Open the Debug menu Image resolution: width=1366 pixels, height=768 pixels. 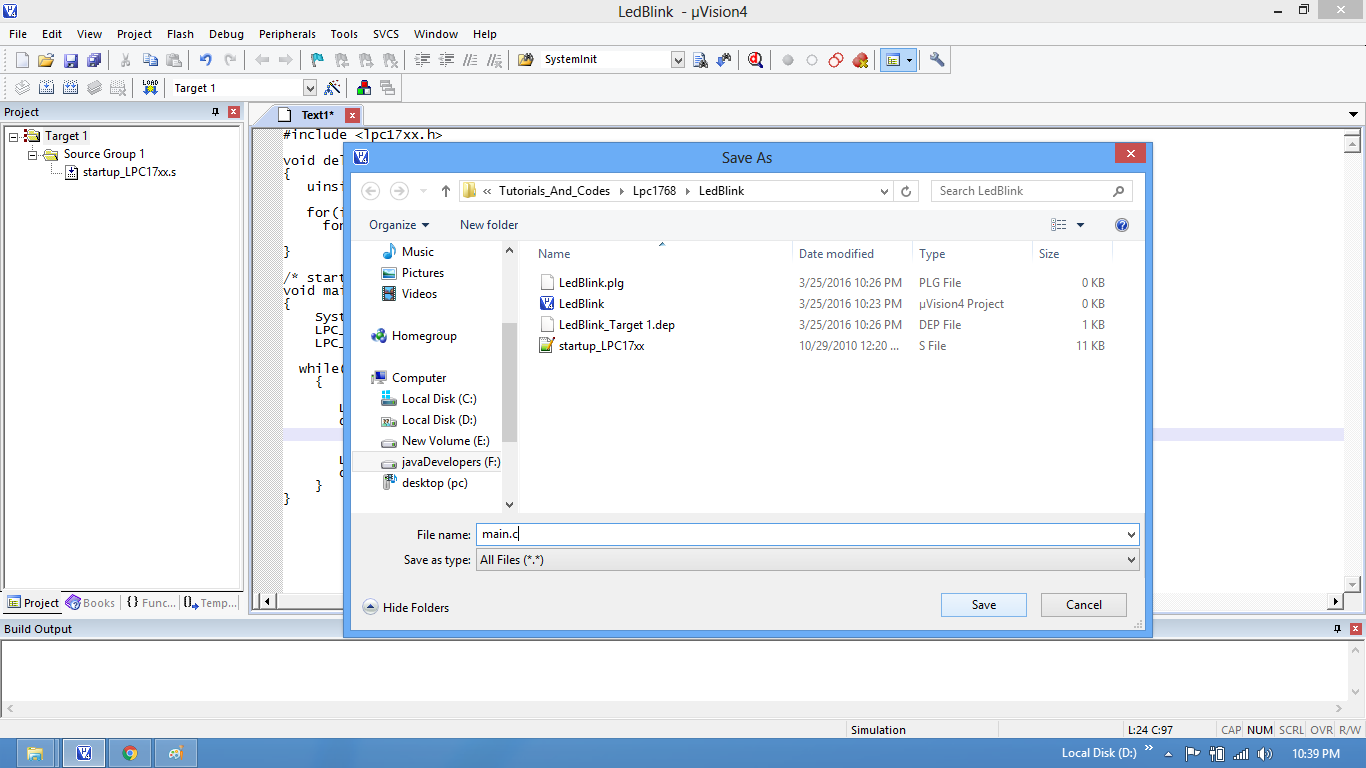click(x=227, y=34)
